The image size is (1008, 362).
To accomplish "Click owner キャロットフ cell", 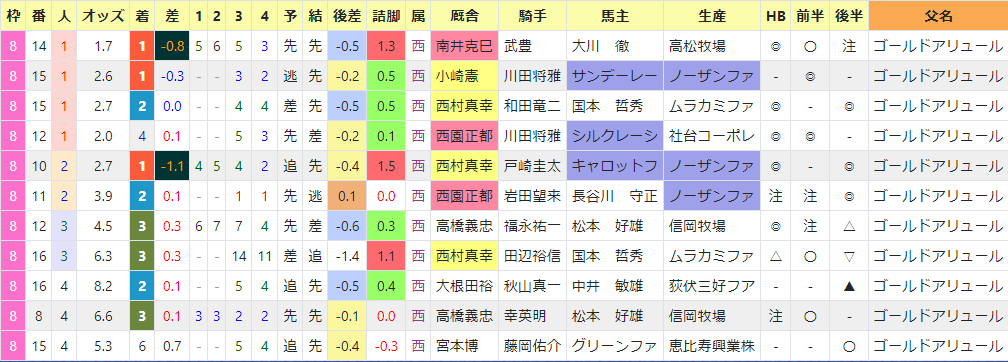I will (x=615, y=166).
